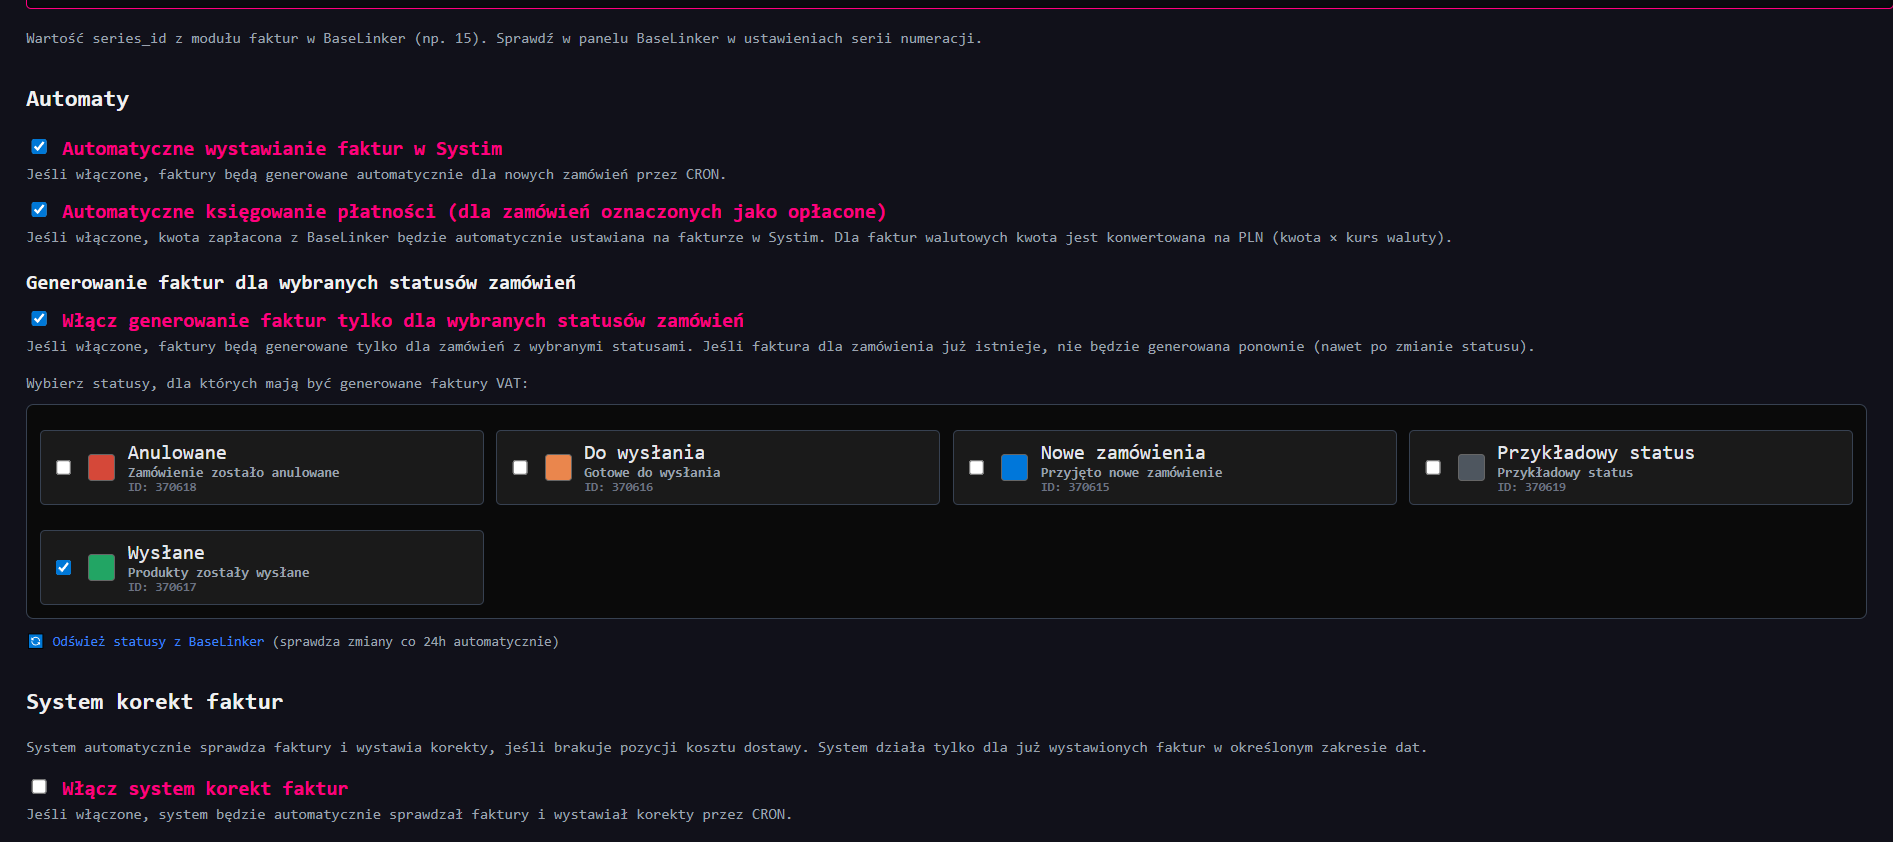Open the Odśwież statusy z BaseLinker link
The width and height of the screenshot is (1893, 842).
(x=158, y=642)
